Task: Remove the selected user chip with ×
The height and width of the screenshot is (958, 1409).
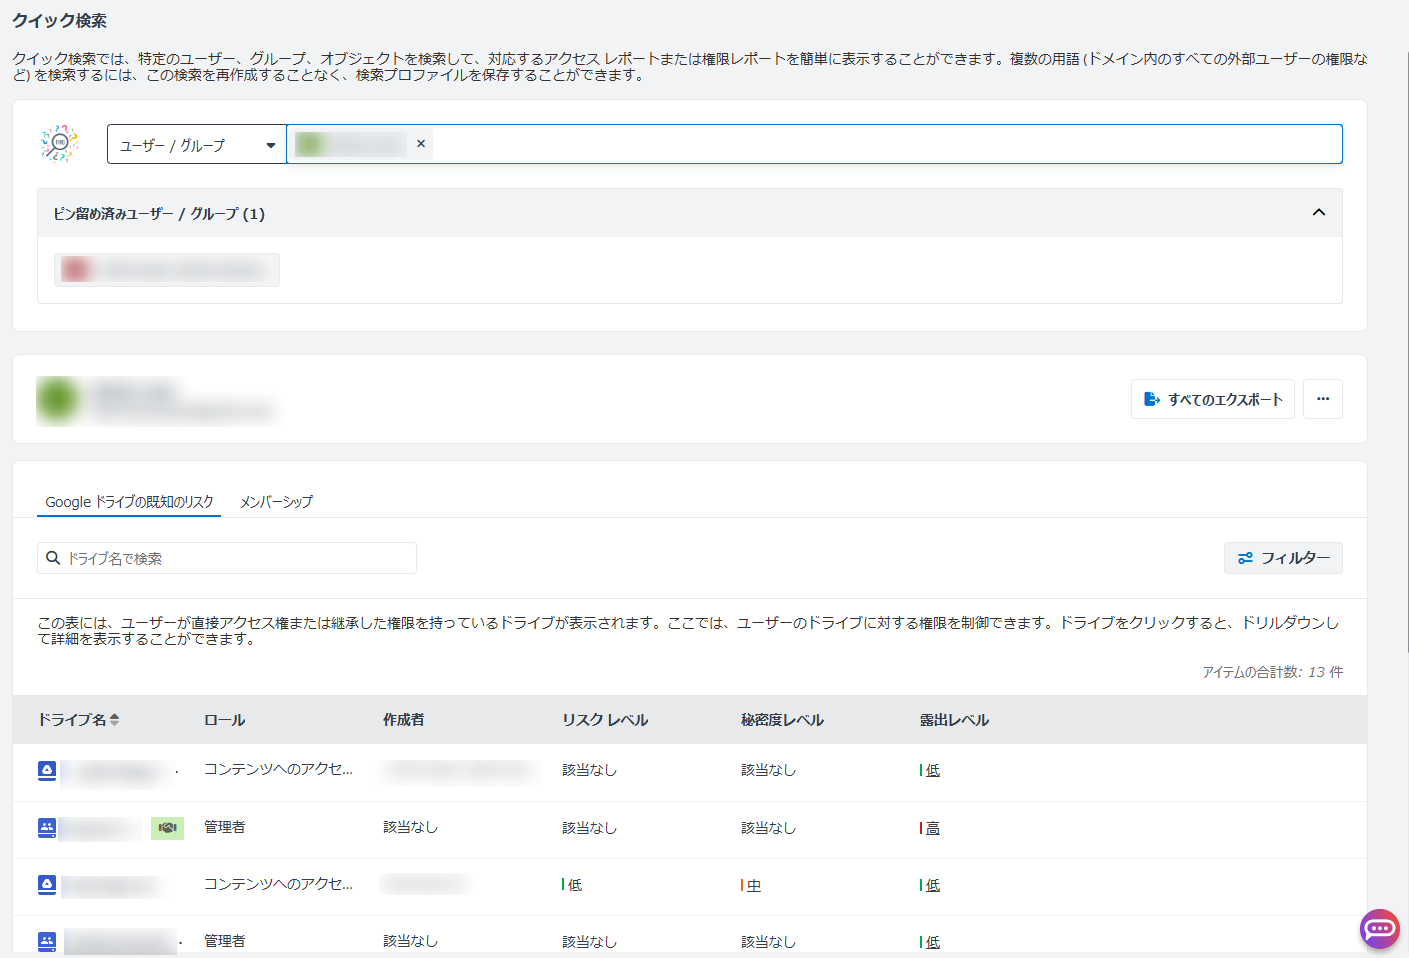Action: 421,144
